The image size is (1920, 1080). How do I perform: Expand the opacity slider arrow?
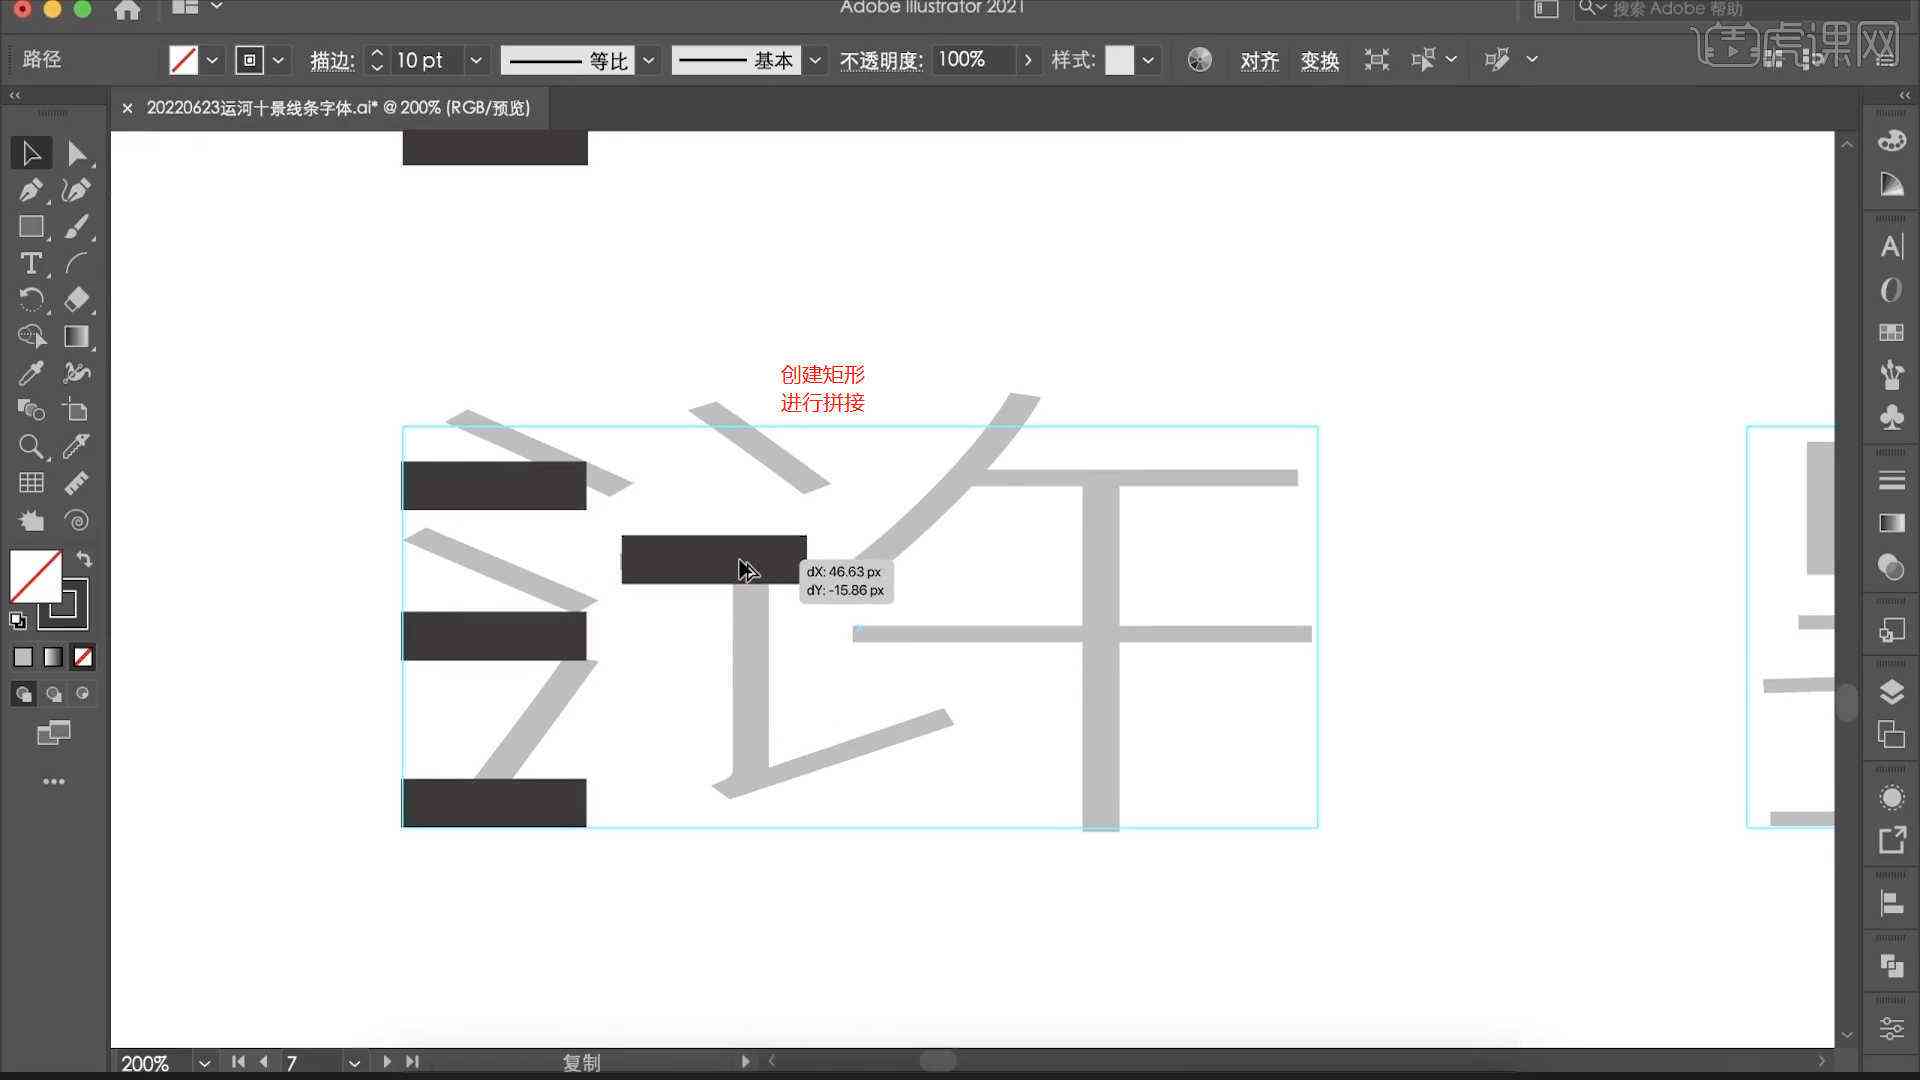coord(1028,60)
